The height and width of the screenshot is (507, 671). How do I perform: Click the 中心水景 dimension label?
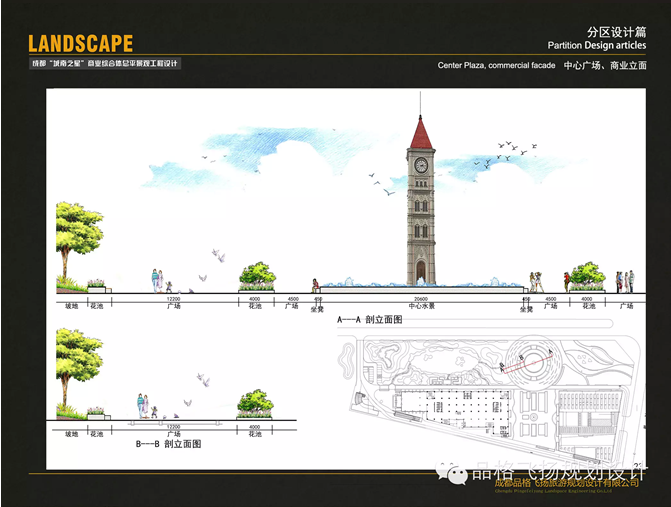(421, 306)
